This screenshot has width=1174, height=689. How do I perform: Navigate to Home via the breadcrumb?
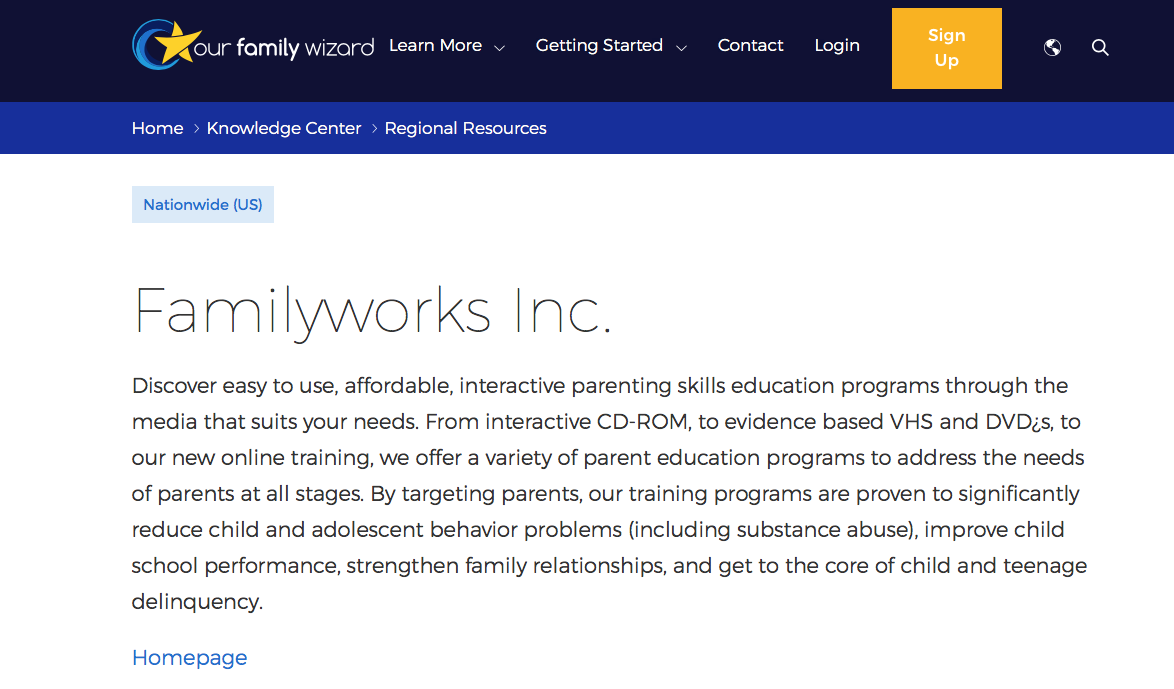pyautogui.click(x=157, y=128)
